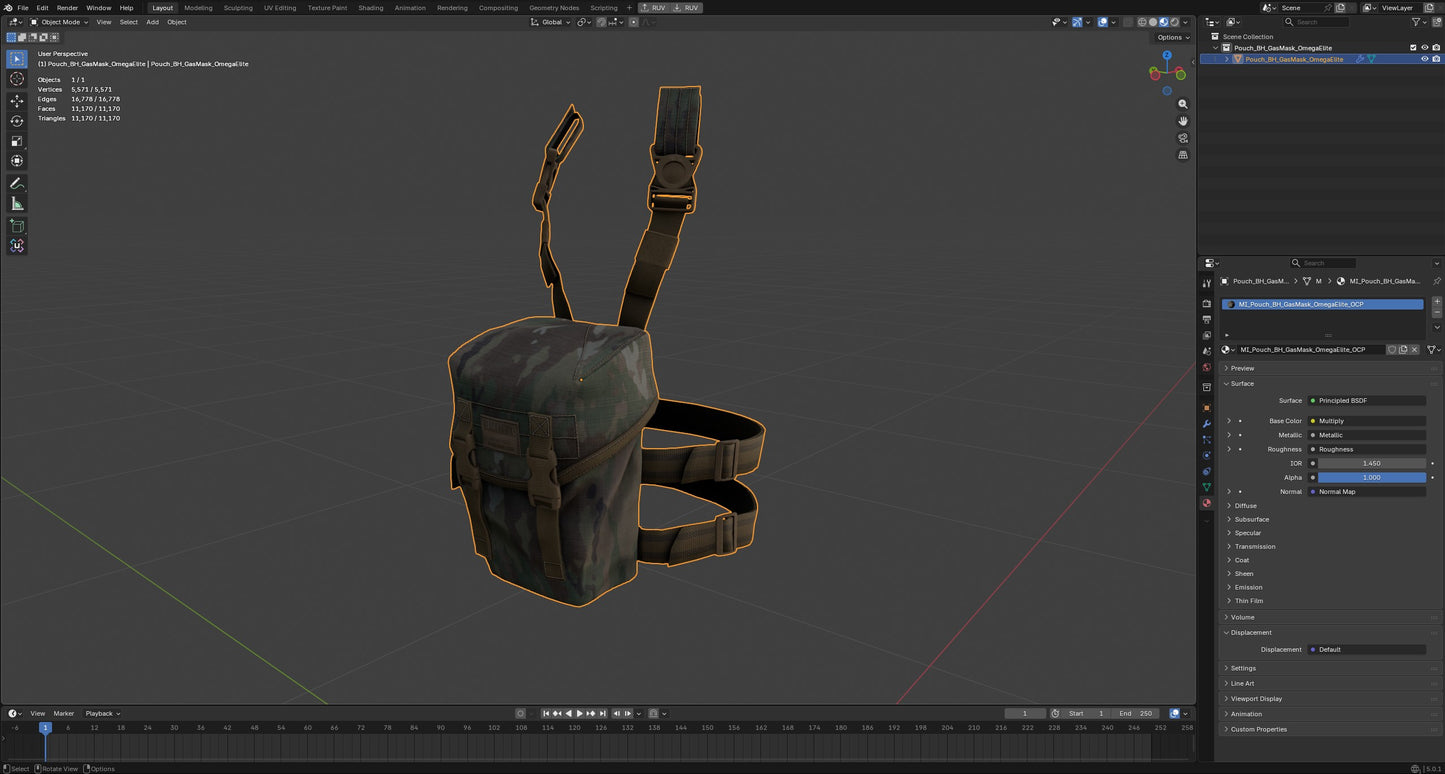The image size is (1445, 774).
Task: Toggle proportional editing in header
Action: 633,22
